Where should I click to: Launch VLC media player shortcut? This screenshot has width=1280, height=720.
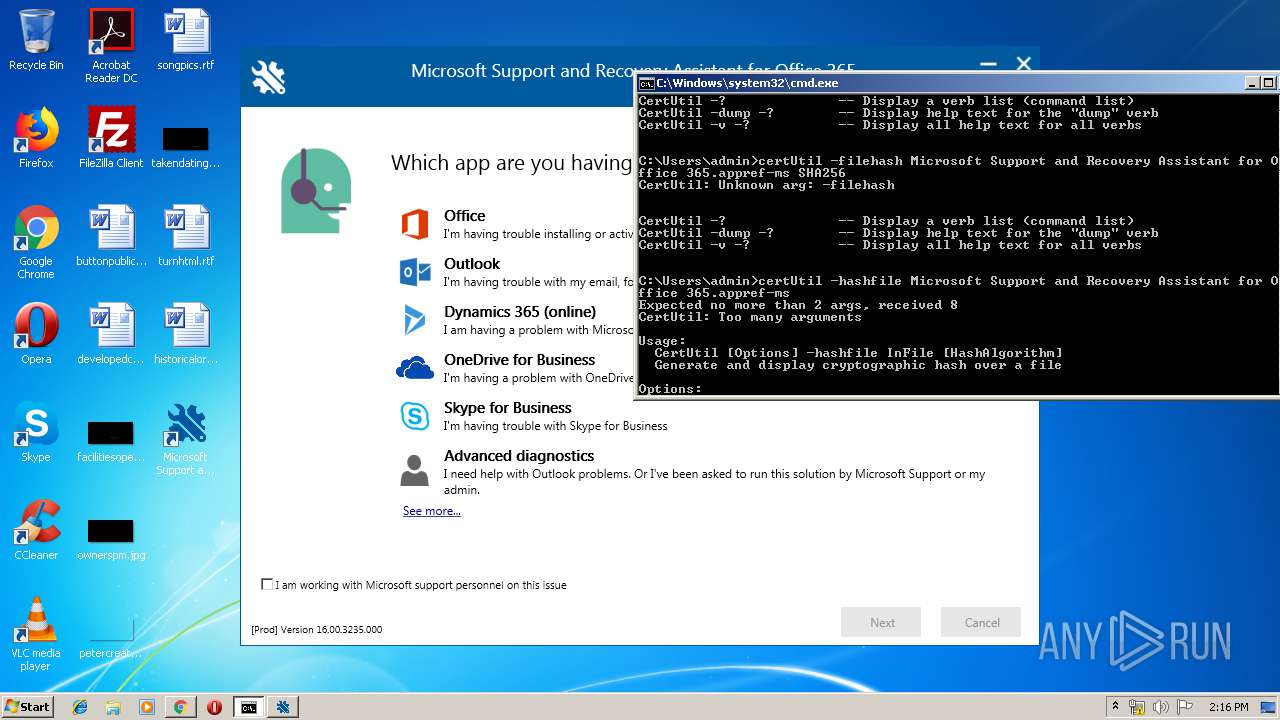(36, 635)
